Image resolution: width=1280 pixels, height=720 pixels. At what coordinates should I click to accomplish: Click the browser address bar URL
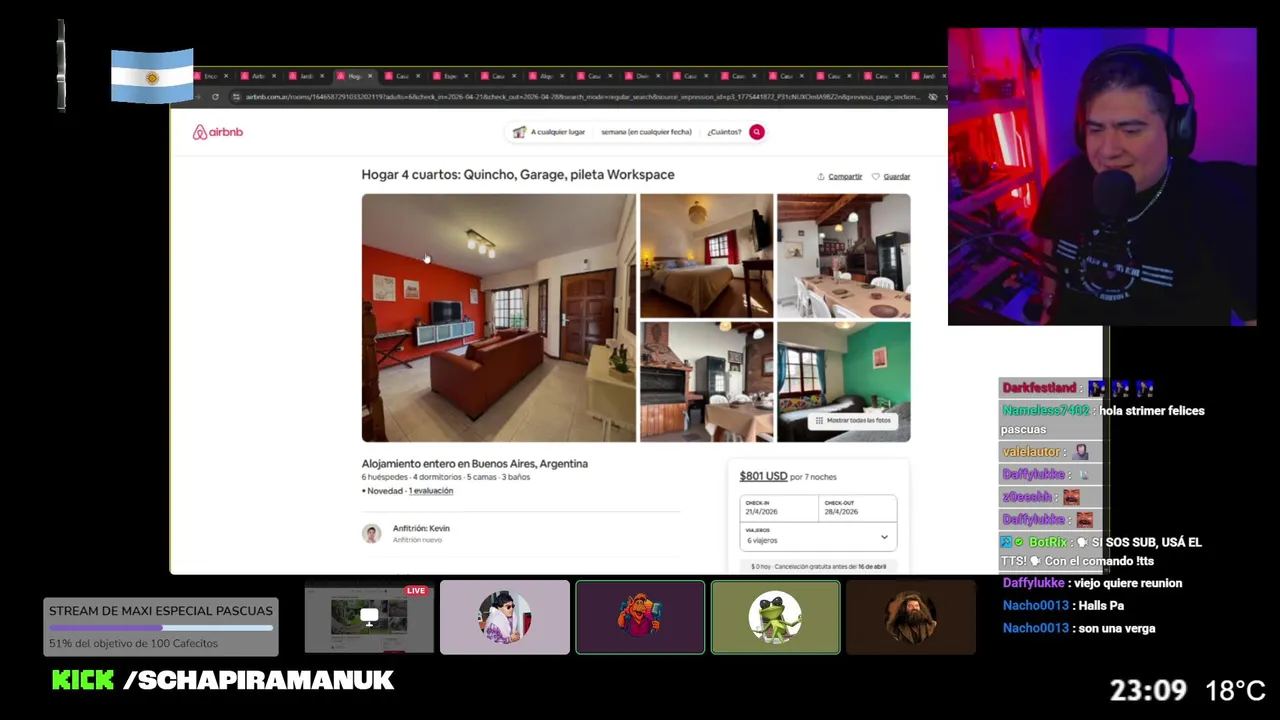(x=582, y=97)
